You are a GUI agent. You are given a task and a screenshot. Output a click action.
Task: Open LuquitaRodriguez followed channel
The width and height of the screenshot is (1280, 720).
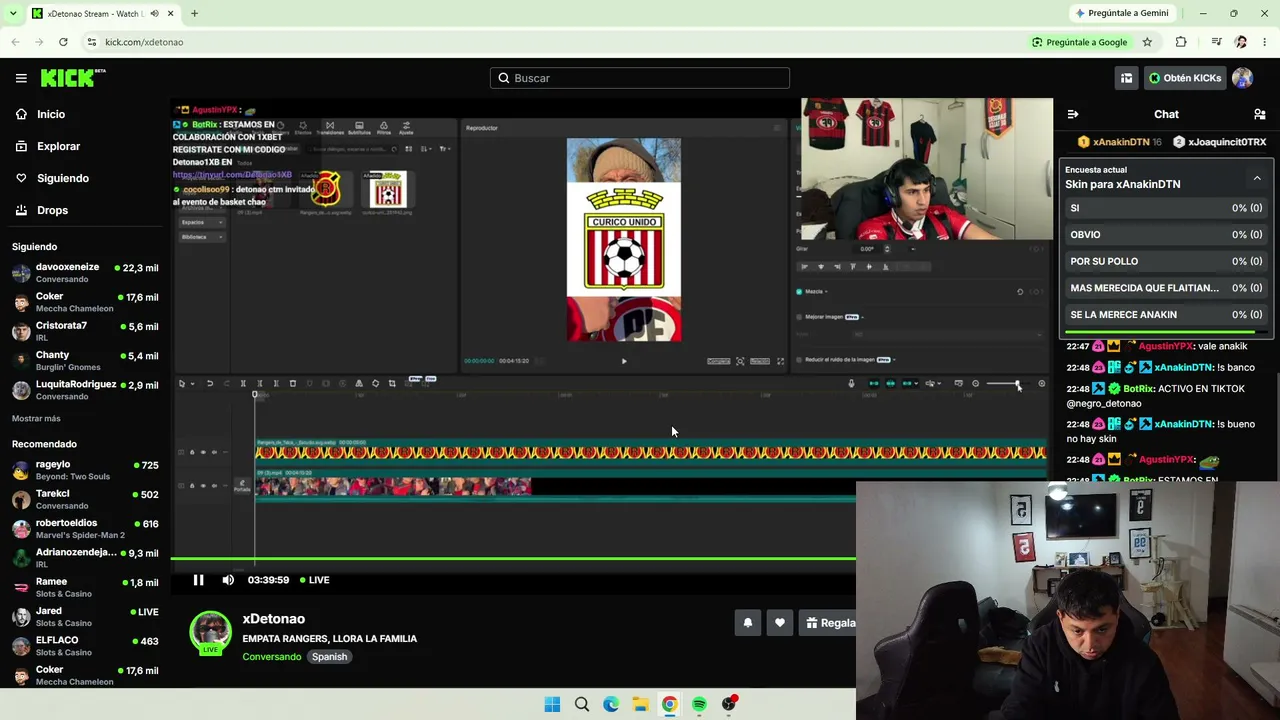coord(85,390)
